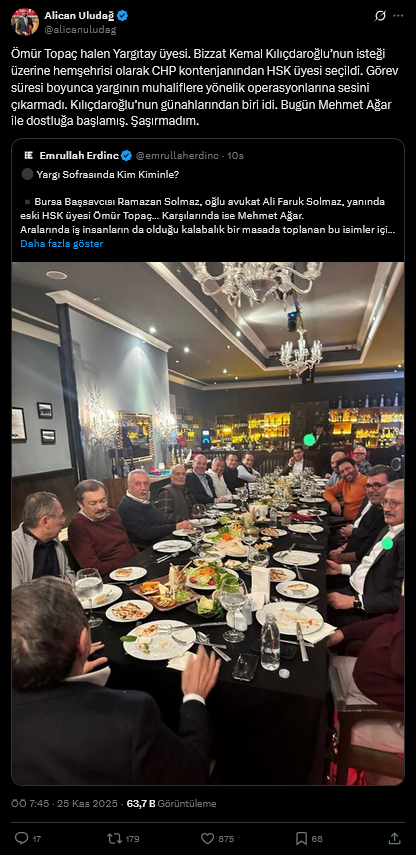Screen dimensions: 416x856
Task: Open the reply comment icon
Action: (21, 838)
